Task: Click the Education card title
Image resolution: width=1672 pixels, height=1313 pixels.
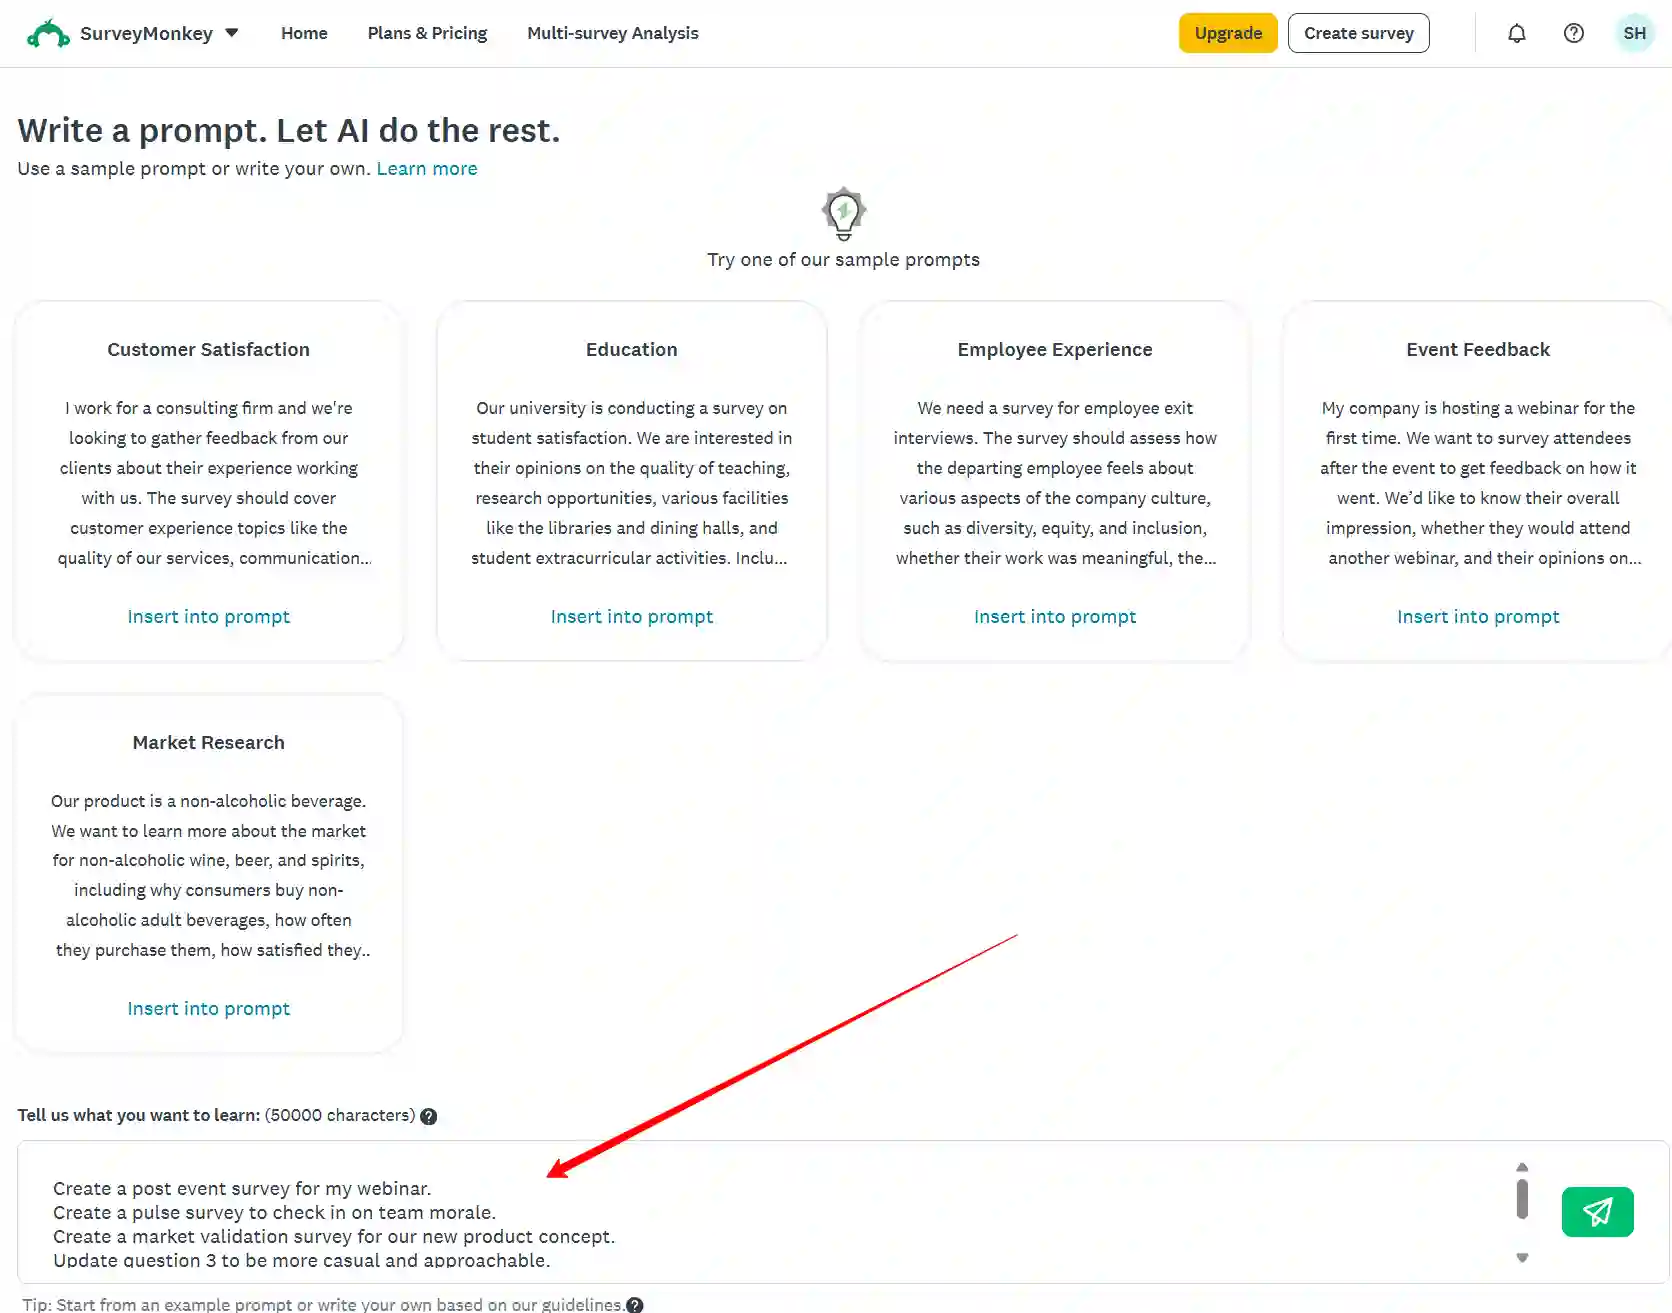Action: [x=632, y=349]
